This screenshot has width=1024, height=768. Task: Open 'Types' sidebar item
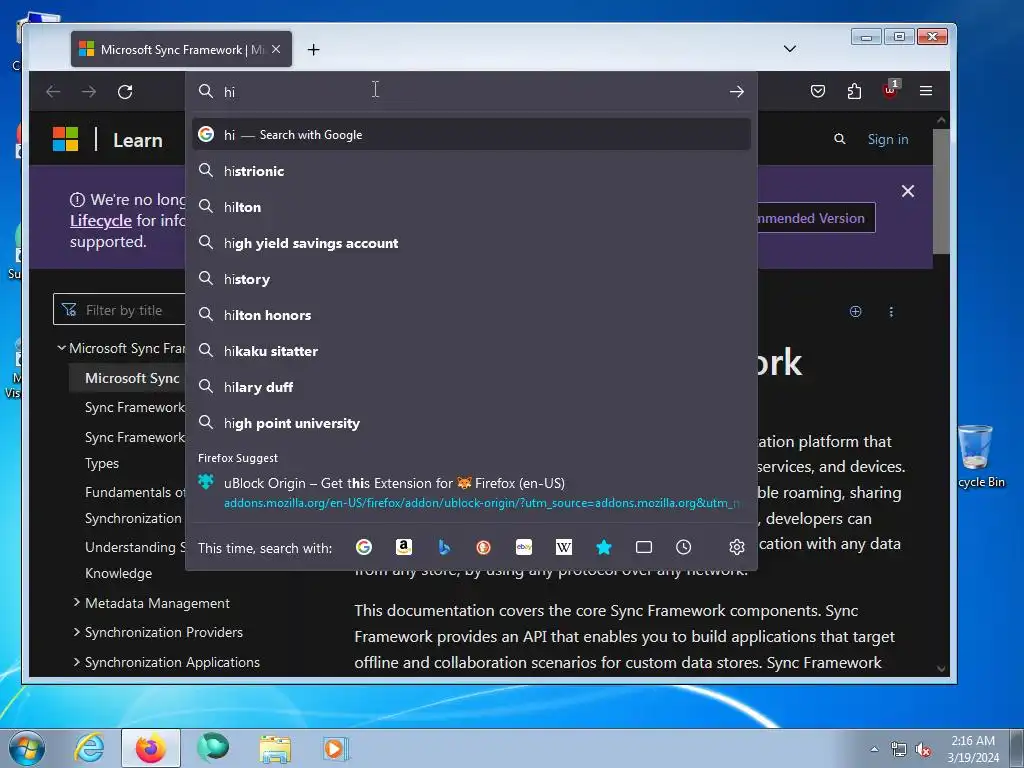[x=102, y=463]
